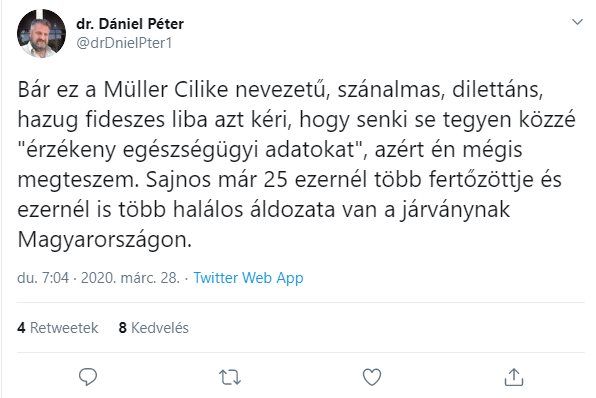Click the tweet's first line mentioning Müller Cilike
Viewport: 596px width, 398px height.
281,90
